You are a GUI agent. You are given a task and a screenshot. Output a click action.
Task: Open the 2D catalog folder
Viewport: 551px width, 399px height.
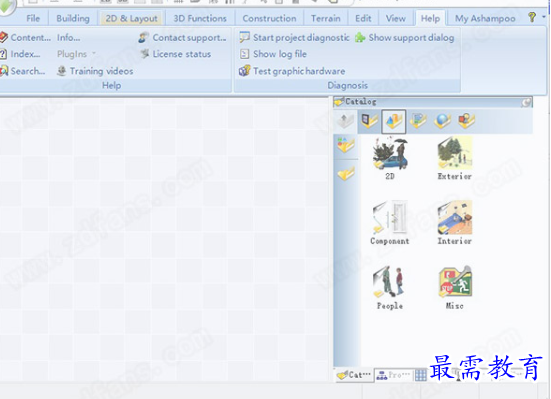[390, 159]
